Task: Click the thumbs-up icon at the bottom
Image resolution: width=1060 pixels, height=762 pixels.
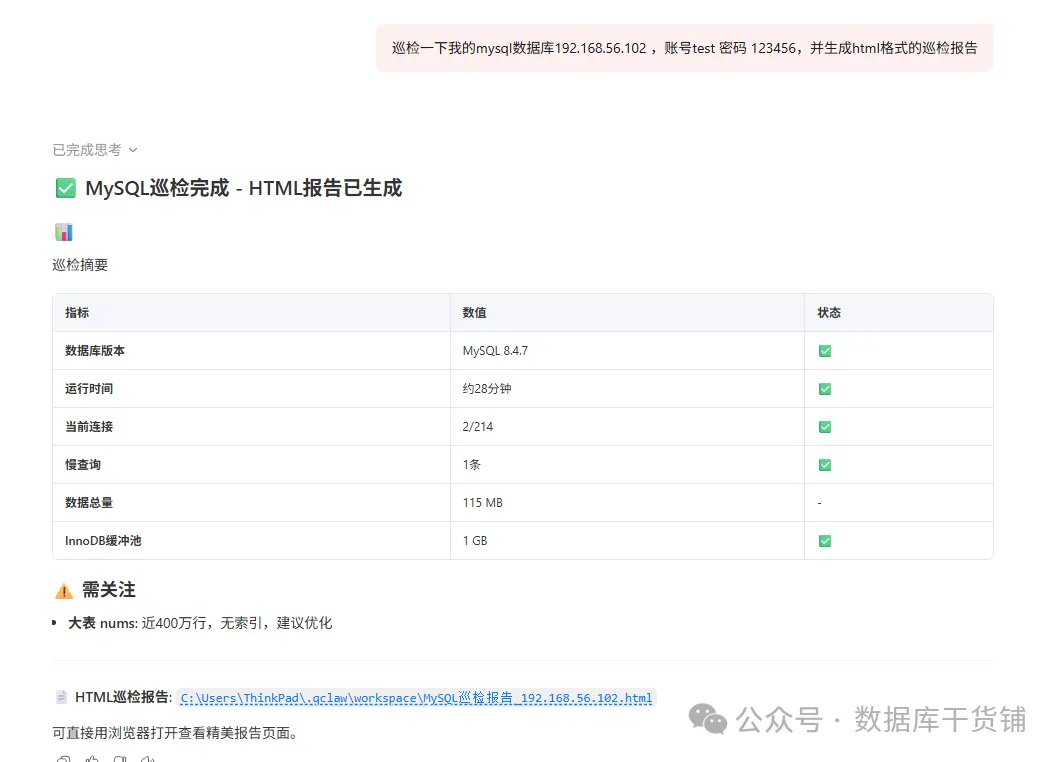Action: point(91,759)
